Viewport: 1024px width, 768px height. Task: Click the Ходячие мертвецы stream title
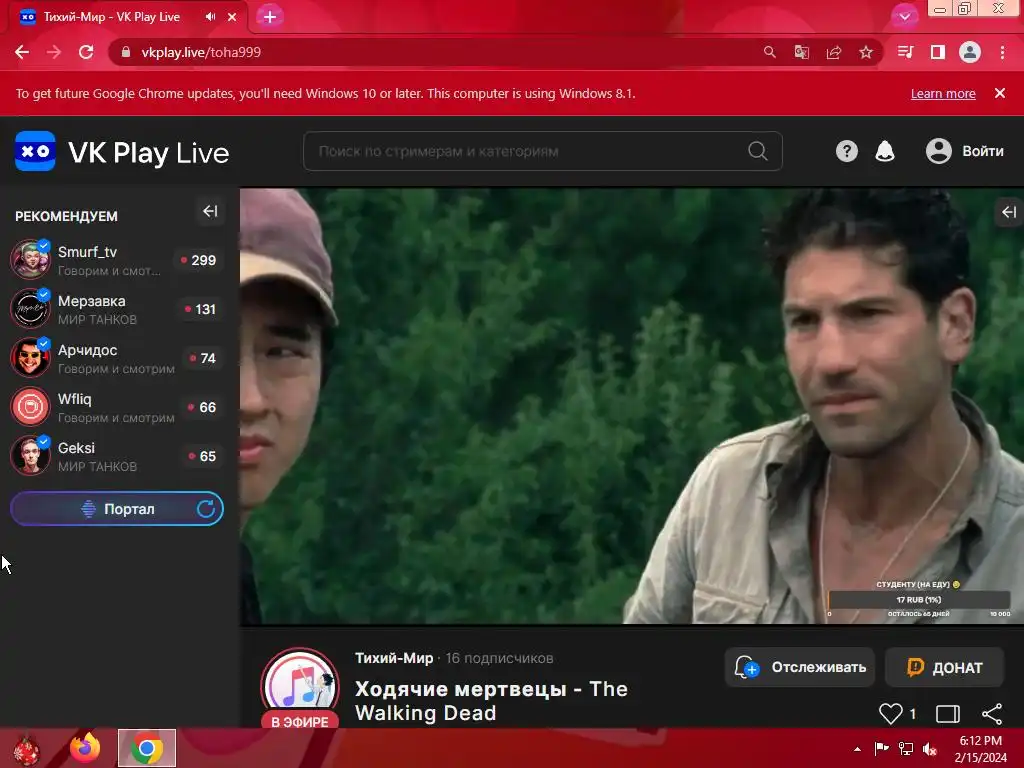pos(491,701)
